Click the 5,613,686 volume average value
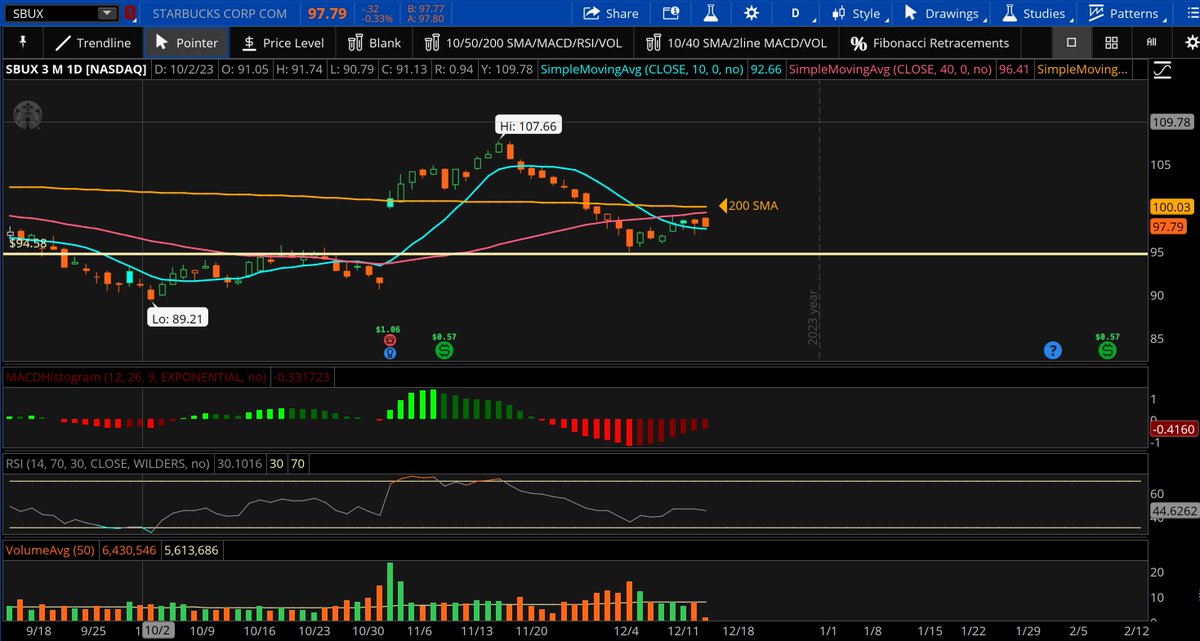This screenshot has height=641, width=1200. [x=192, y=550]
